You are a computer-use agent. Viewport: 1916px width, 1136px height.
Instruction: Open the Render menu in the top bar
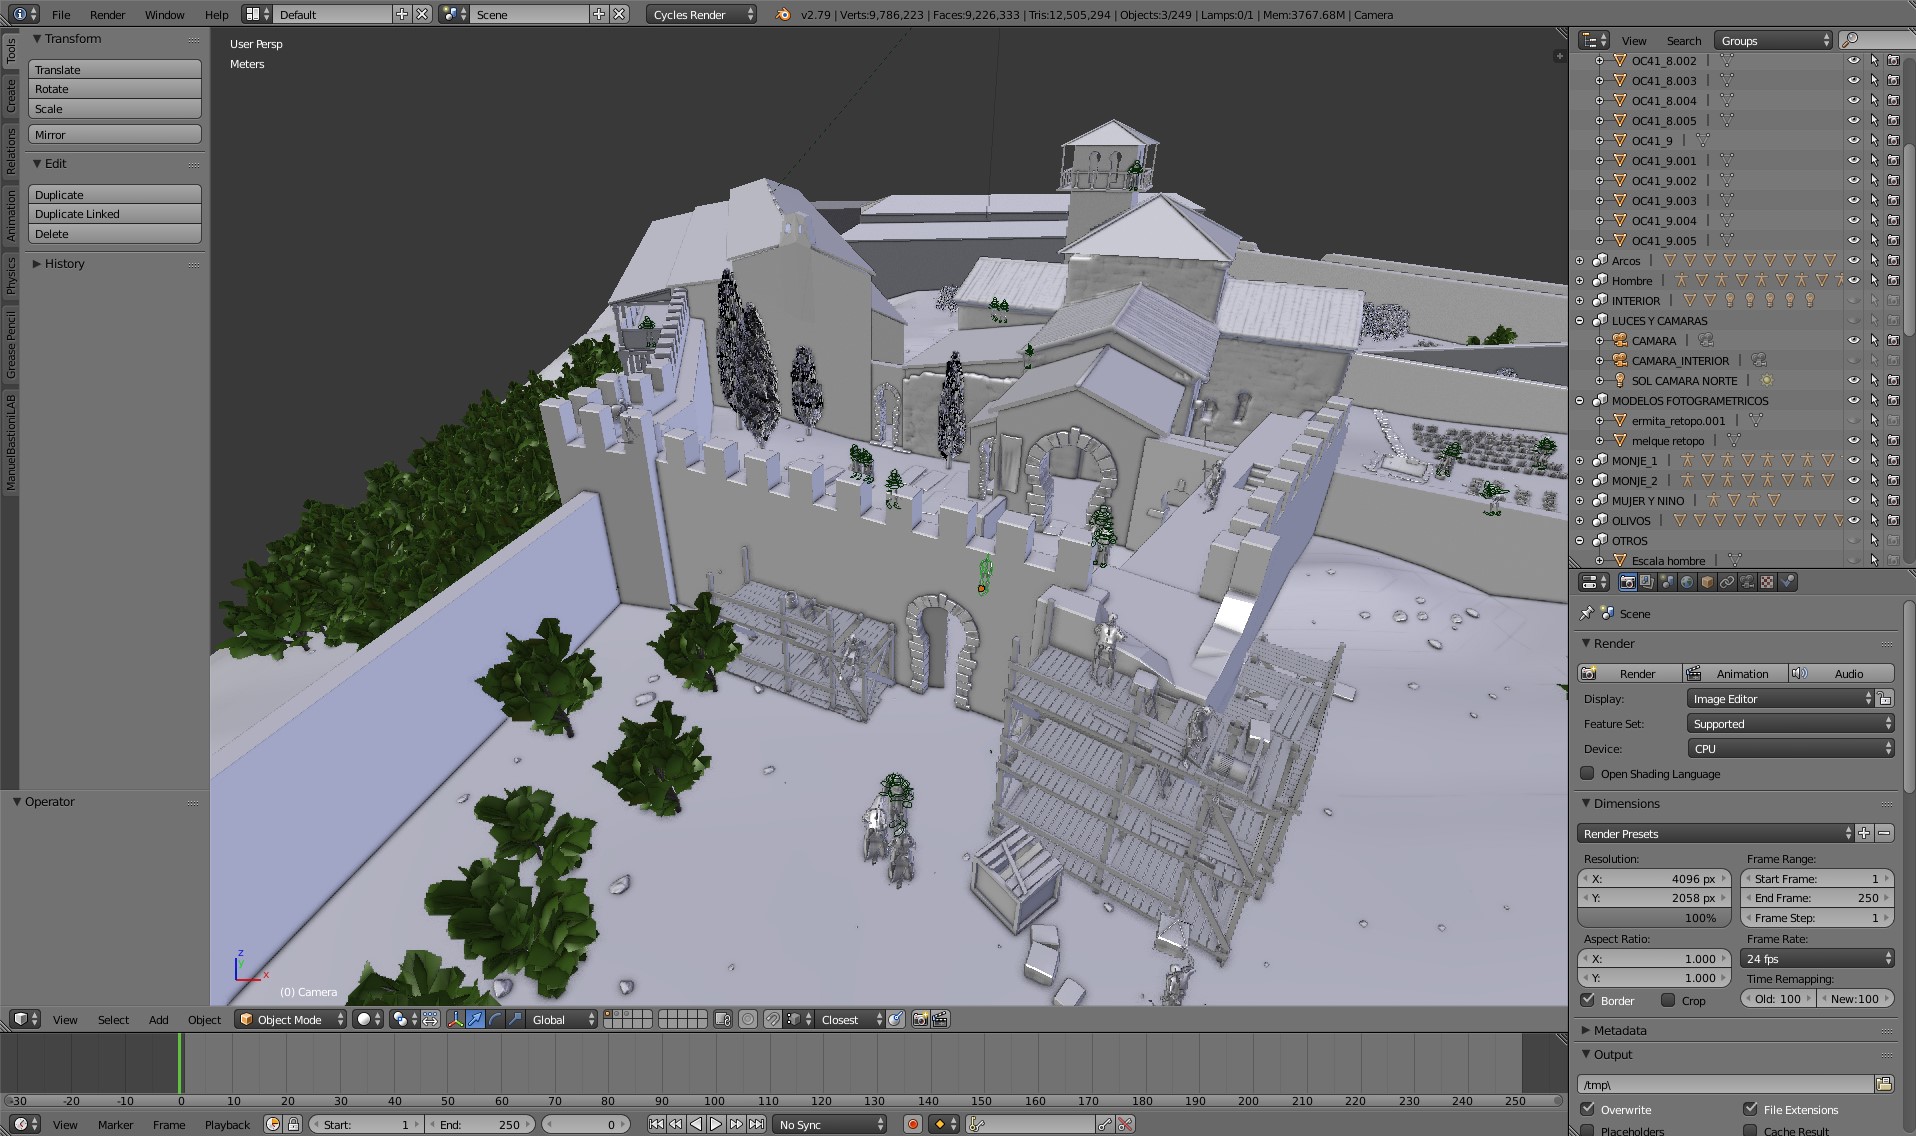pos(107,14)
